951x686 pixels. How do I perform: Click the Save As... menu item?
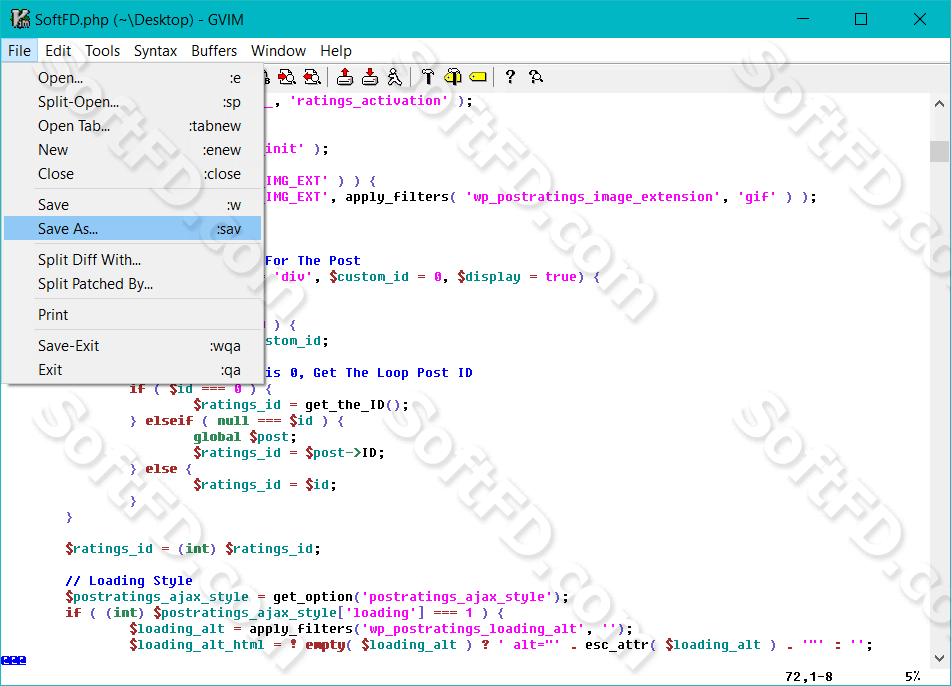pyautogui.click(x=133, y=229)
